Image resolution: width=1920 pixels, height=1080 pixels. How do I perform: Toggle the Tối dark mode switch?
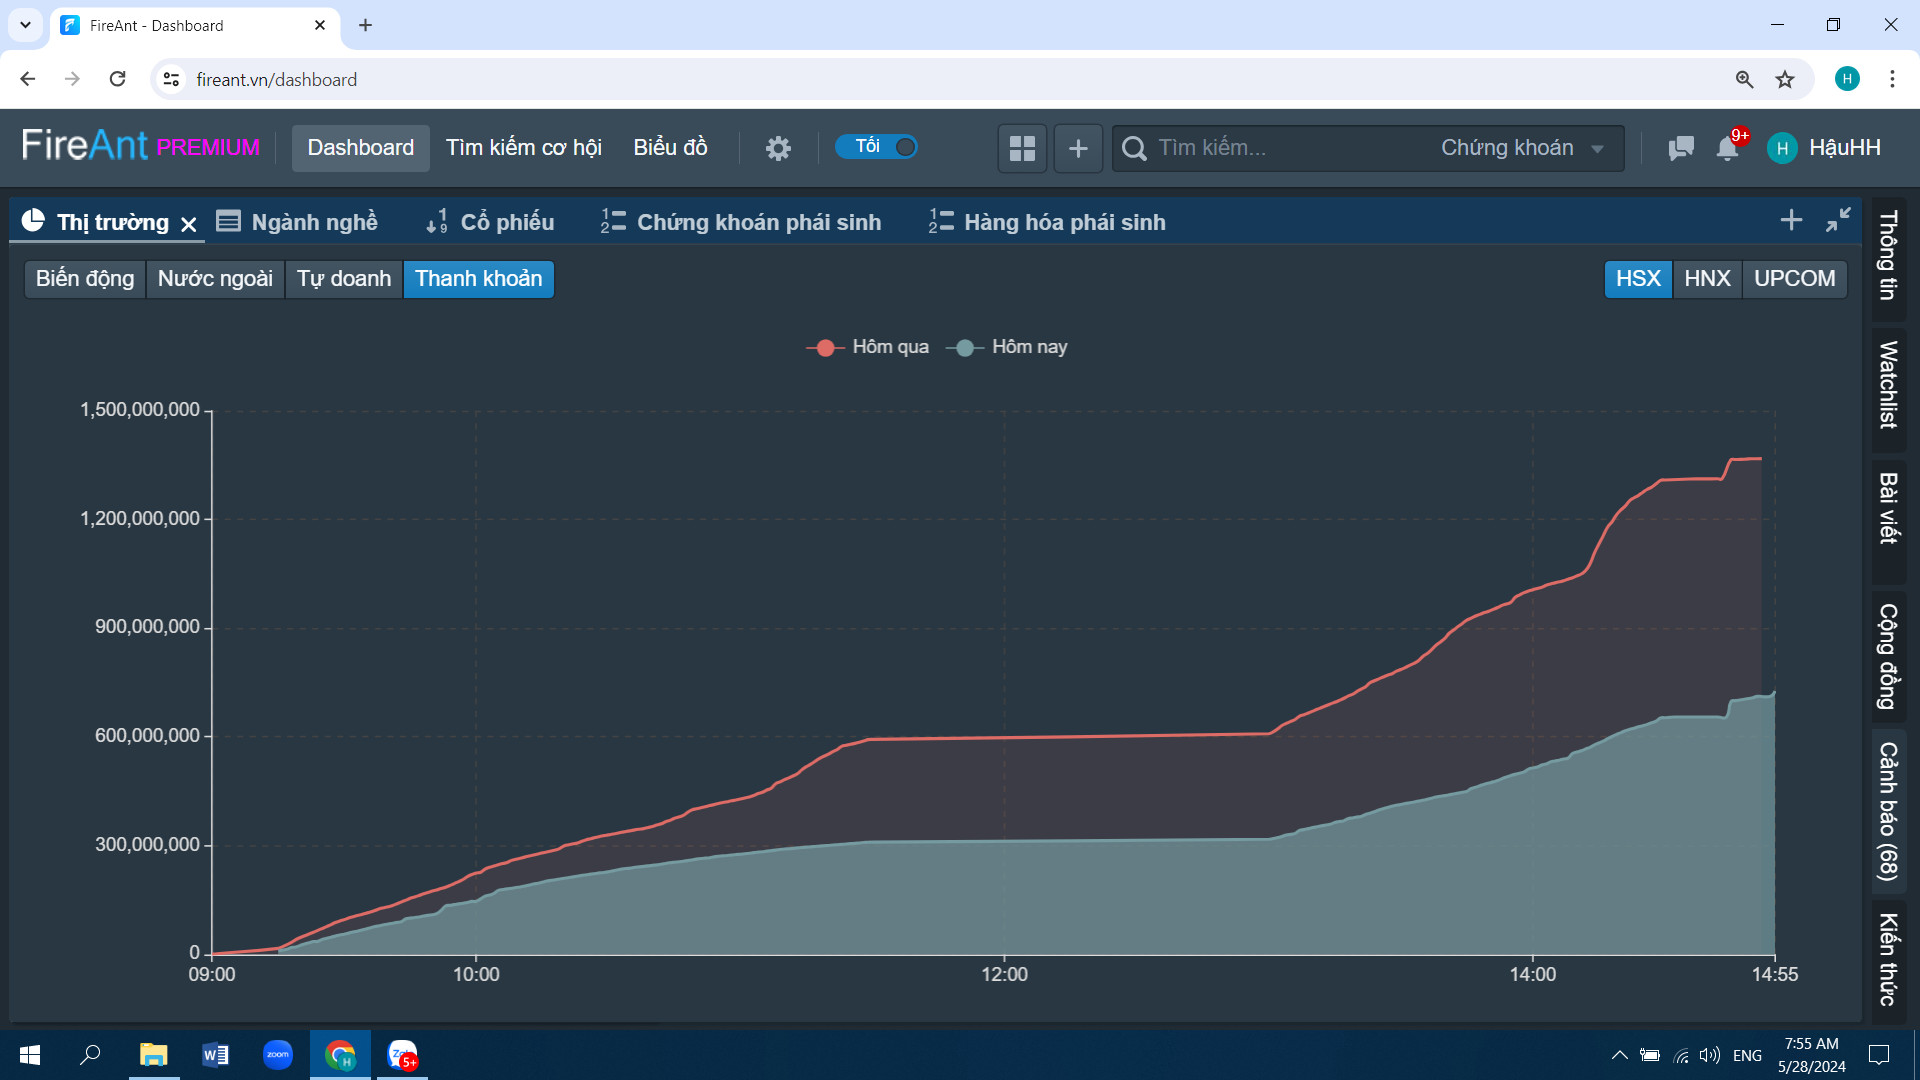point(877,147)
